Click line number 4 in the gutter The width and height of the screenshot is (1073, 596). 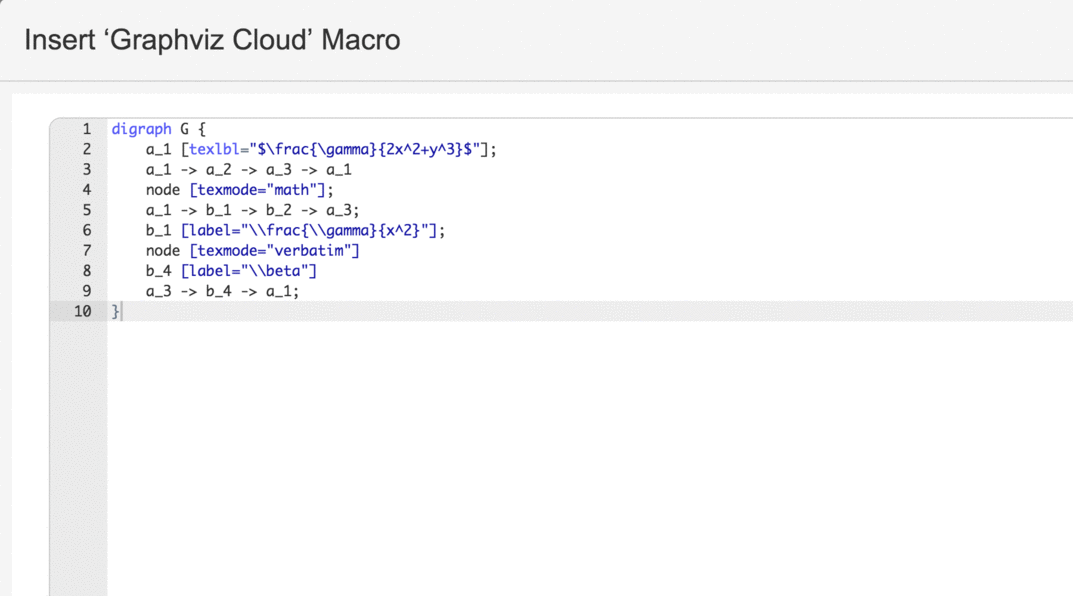(86, 190)
